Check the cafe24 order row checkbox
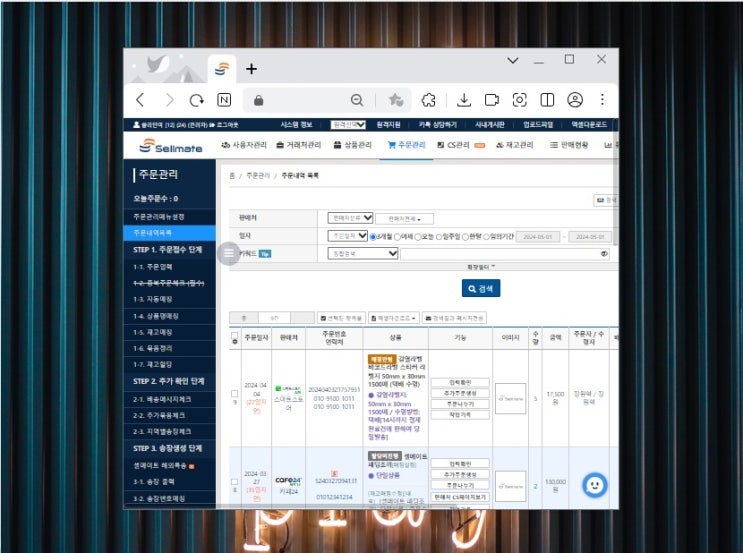The height and width of the screenshot is (553, 743). (x=234, y=481)
